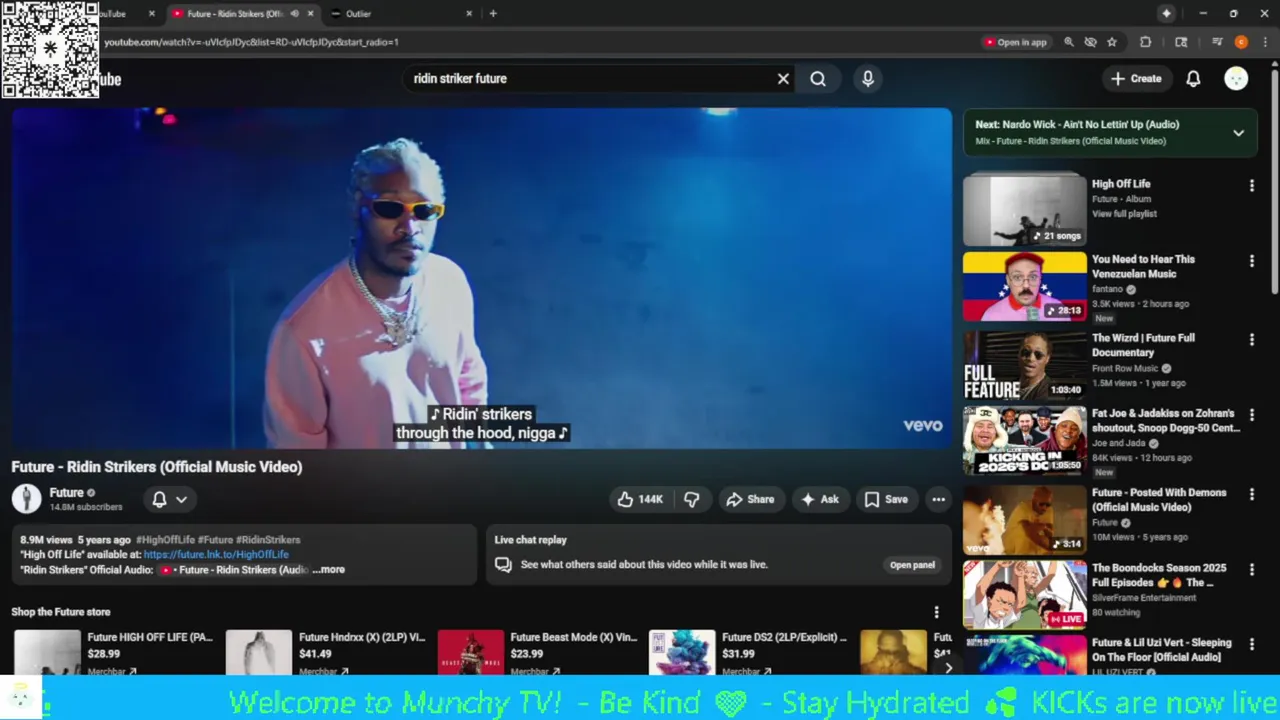The width and height of the screenshot is (1280, 720).
Task: Open options for The Boondocks stream
Action: point(1251,570)
